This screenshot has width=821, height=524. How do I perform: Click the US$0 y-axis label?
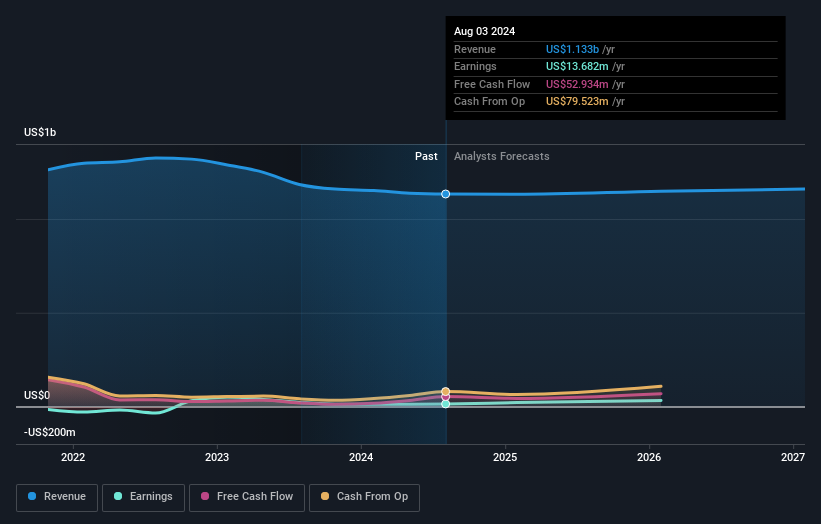click(x=37, y=395)
